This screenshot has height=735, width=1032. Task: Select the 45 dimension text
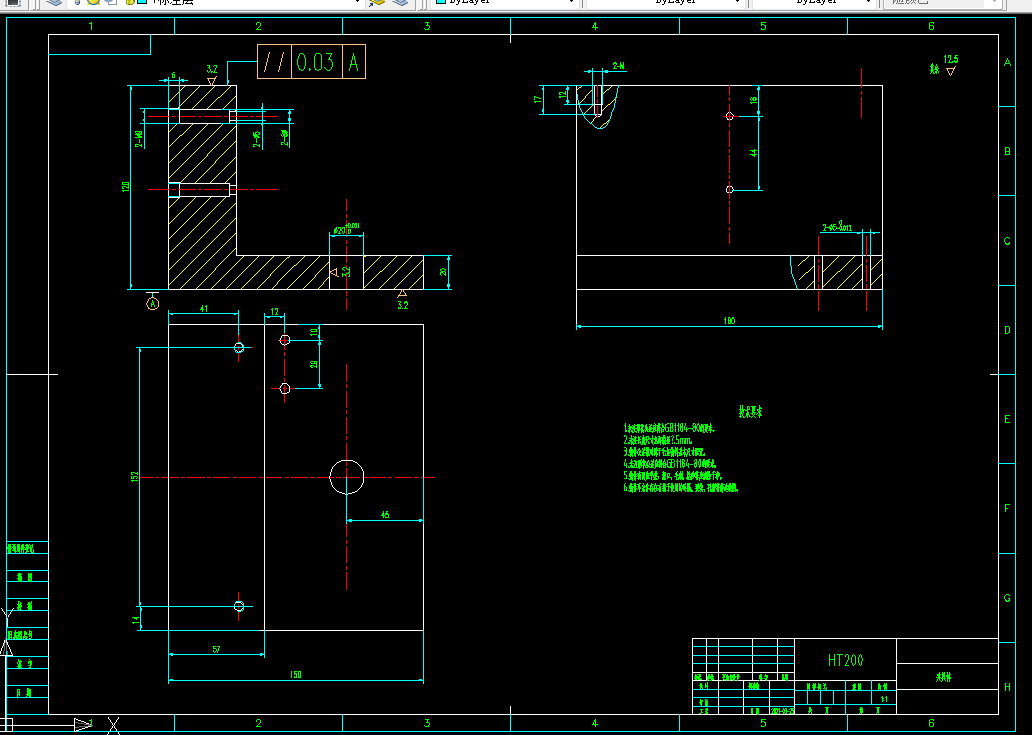coord(385,515)
